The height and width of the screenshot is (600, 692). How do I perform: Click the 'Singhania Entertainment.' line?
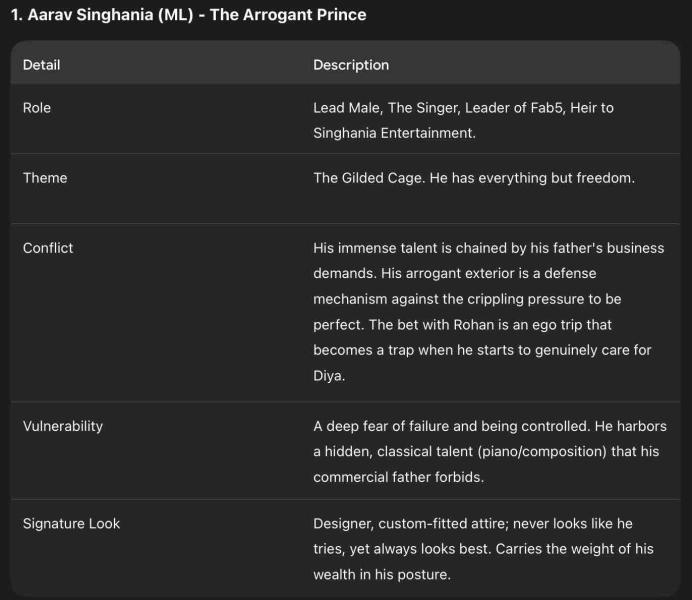(x=395, y=133)
